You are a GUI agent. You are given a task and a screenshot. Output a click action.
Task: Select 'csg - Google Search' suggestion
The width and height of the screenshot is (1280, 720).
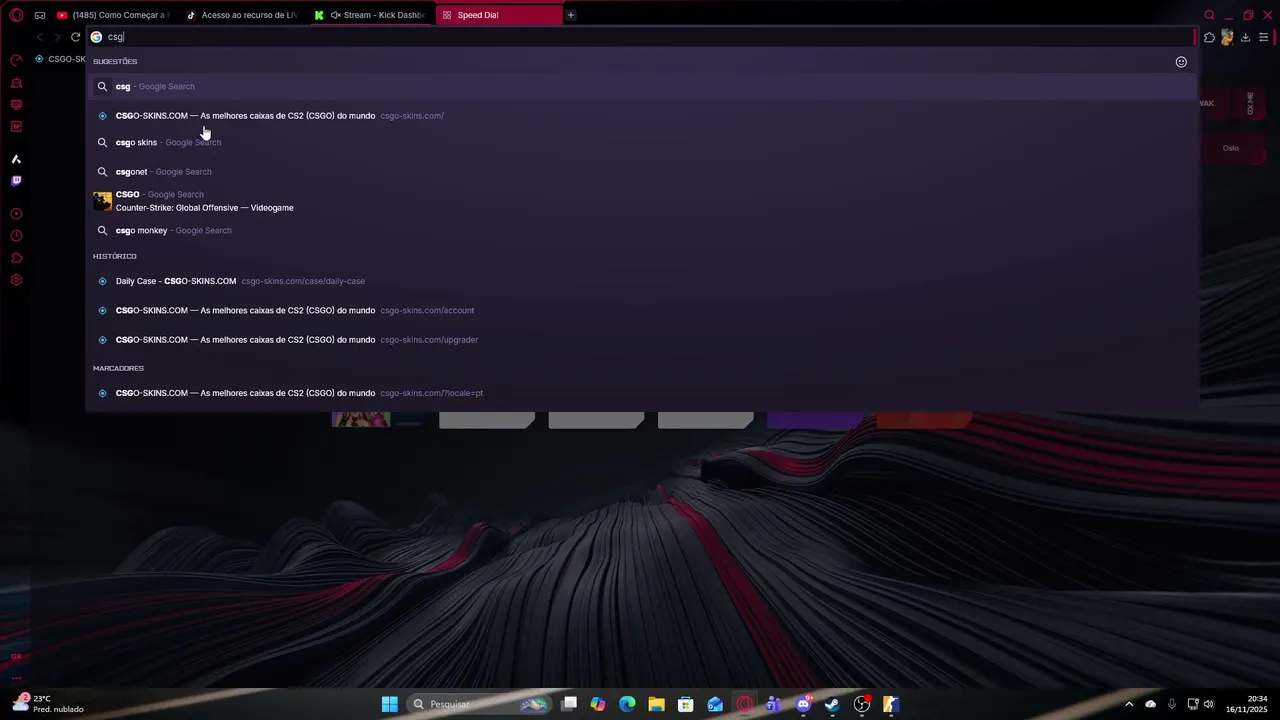tap(640, 86)
